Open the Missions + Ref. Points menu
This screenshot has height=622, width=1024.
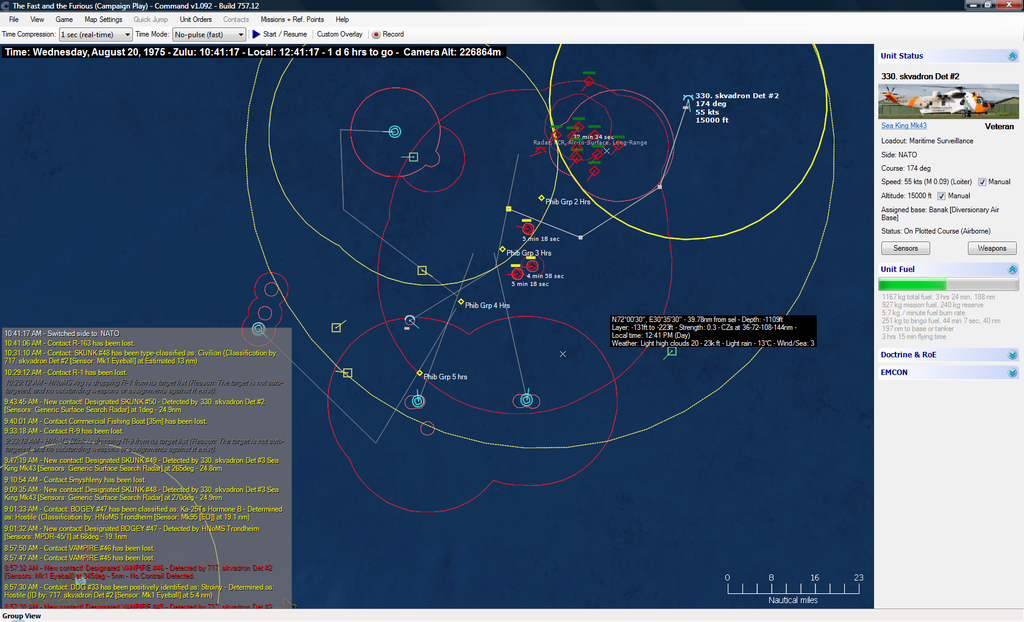[291, 19]
